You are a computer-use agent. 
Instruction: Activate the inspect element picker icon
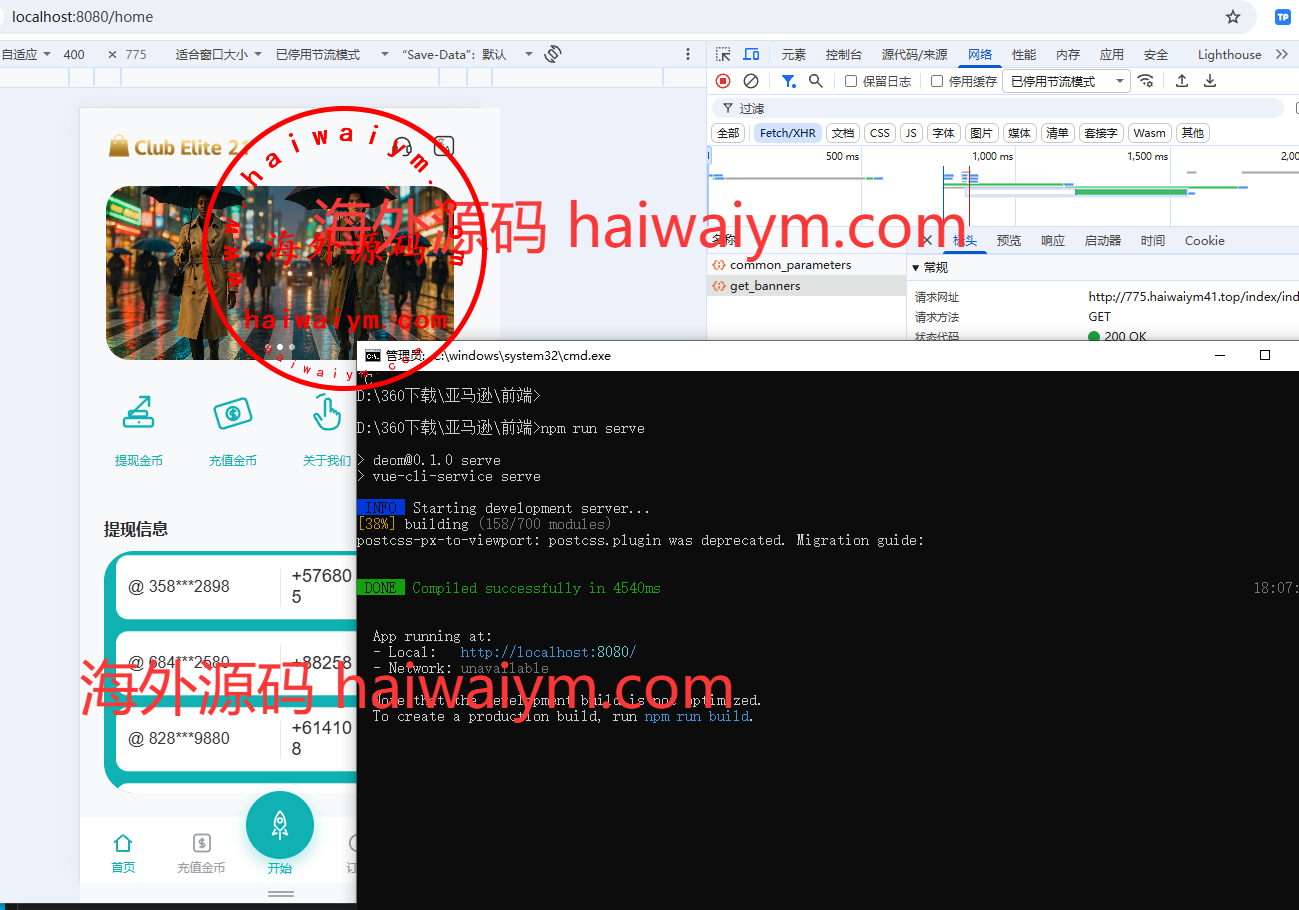click(x=723, y=54)
